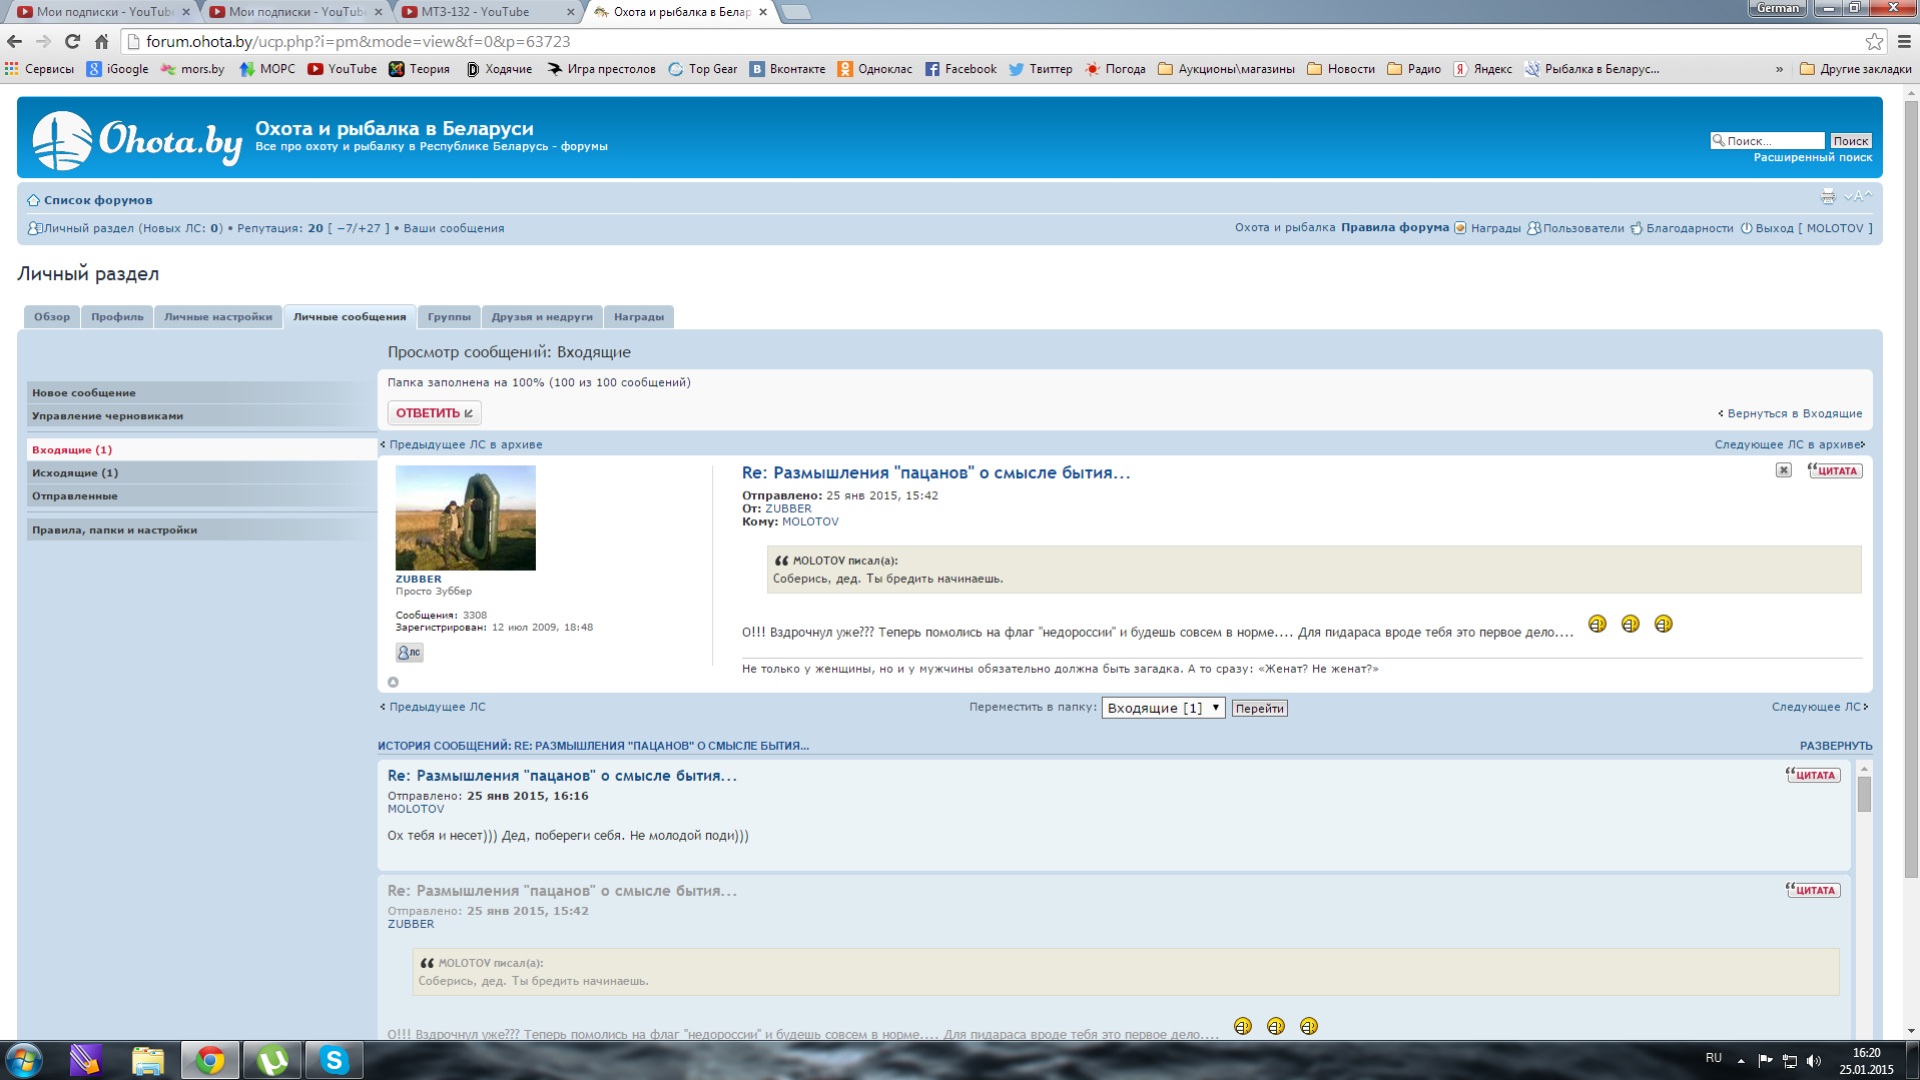Click the delete message X icon
Viewport: 1920px width, 1080px height.
pos(1783,470)
